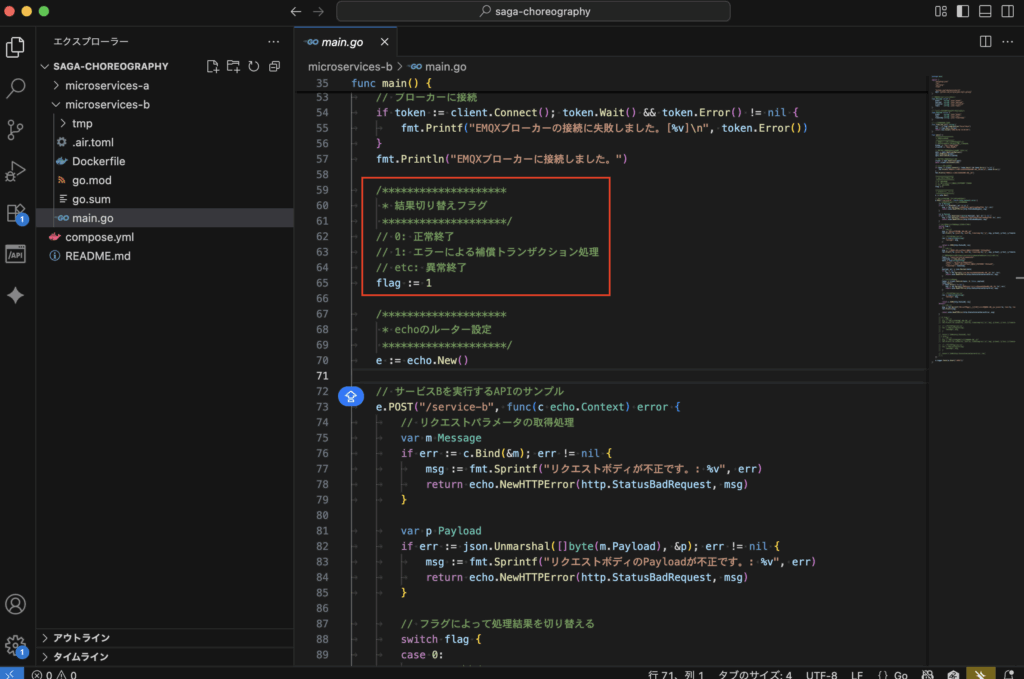The height and width of the screenshot is (679, 1024).
Task: Expand the アウトライン section
Action: pyautogui.click(x=81, y=638)
